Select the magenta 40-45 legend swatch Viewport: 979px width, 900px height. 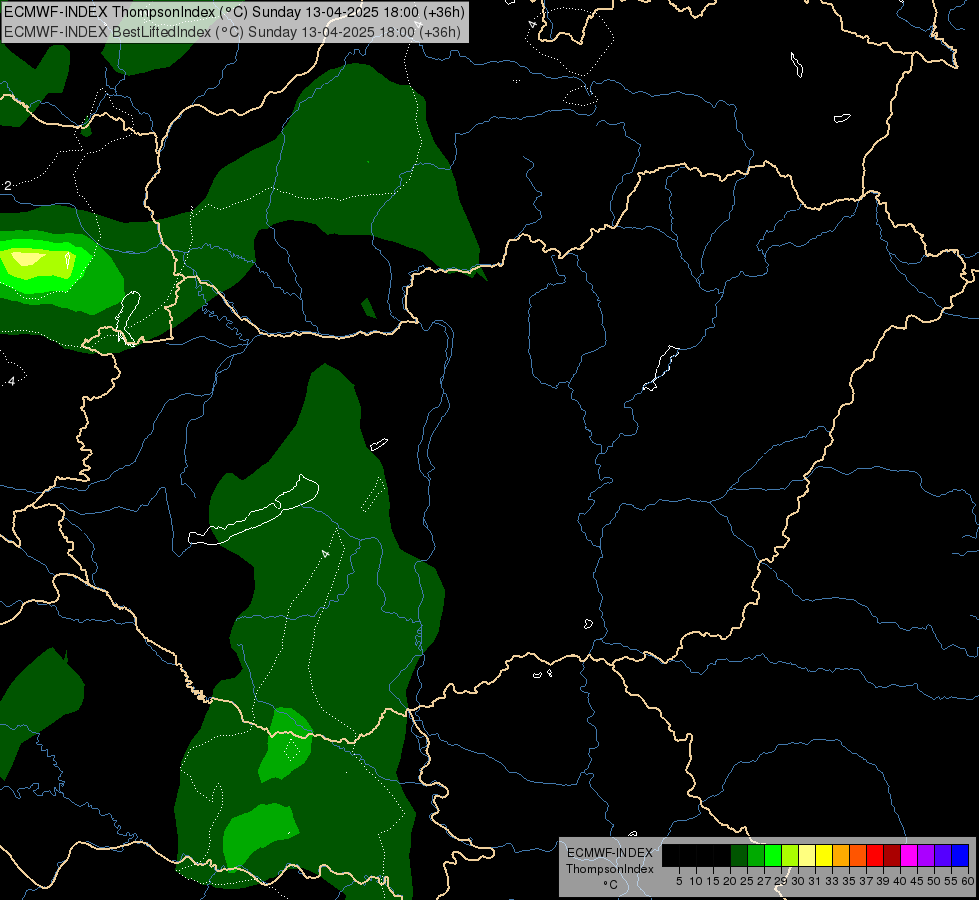pyautogui.click(x=909, y=855)
